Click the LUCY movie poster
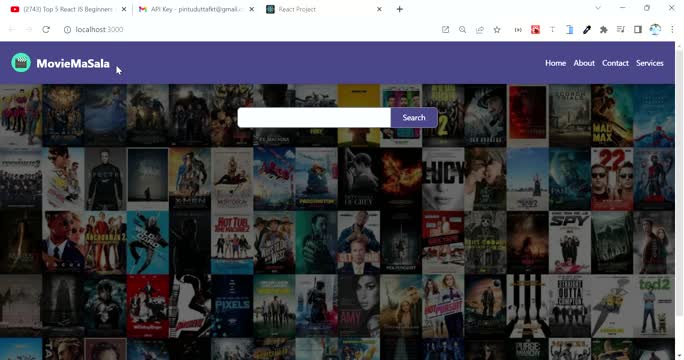The width and height of the screenshot is (684, 360). pyautogui.click(x=443, y=179)
